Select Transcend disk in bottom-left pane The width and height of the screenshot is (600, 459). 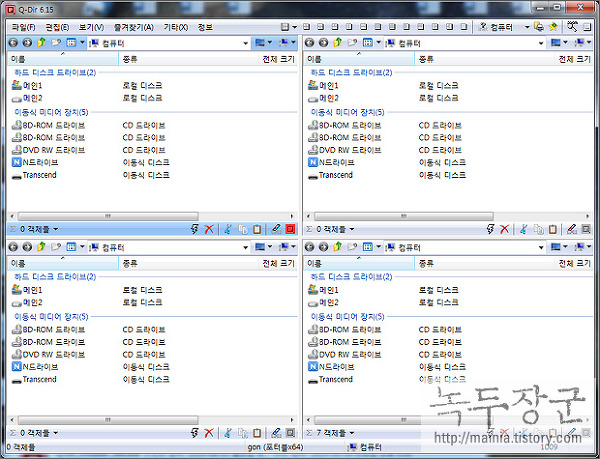click(x=34, y=379)
